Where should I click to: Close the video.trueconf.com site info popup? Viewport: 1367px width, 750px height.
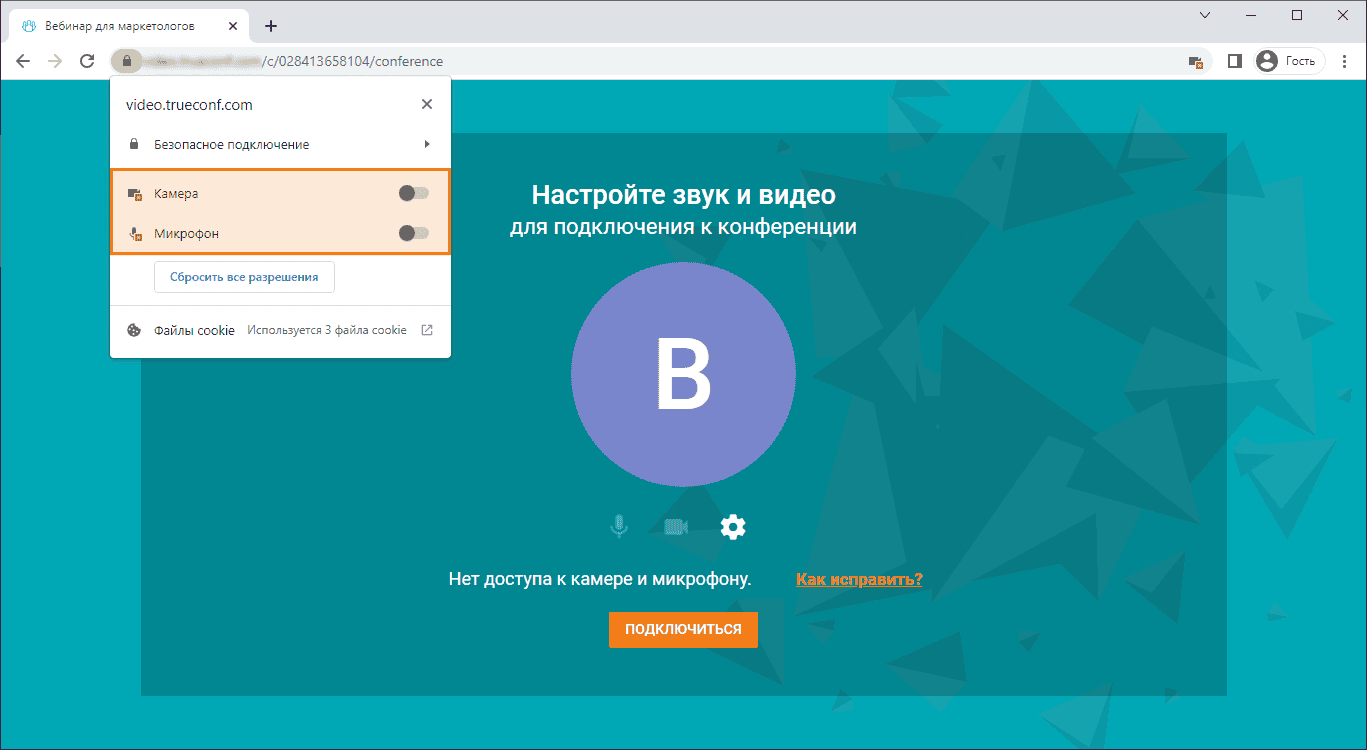[x=427, y=104]
